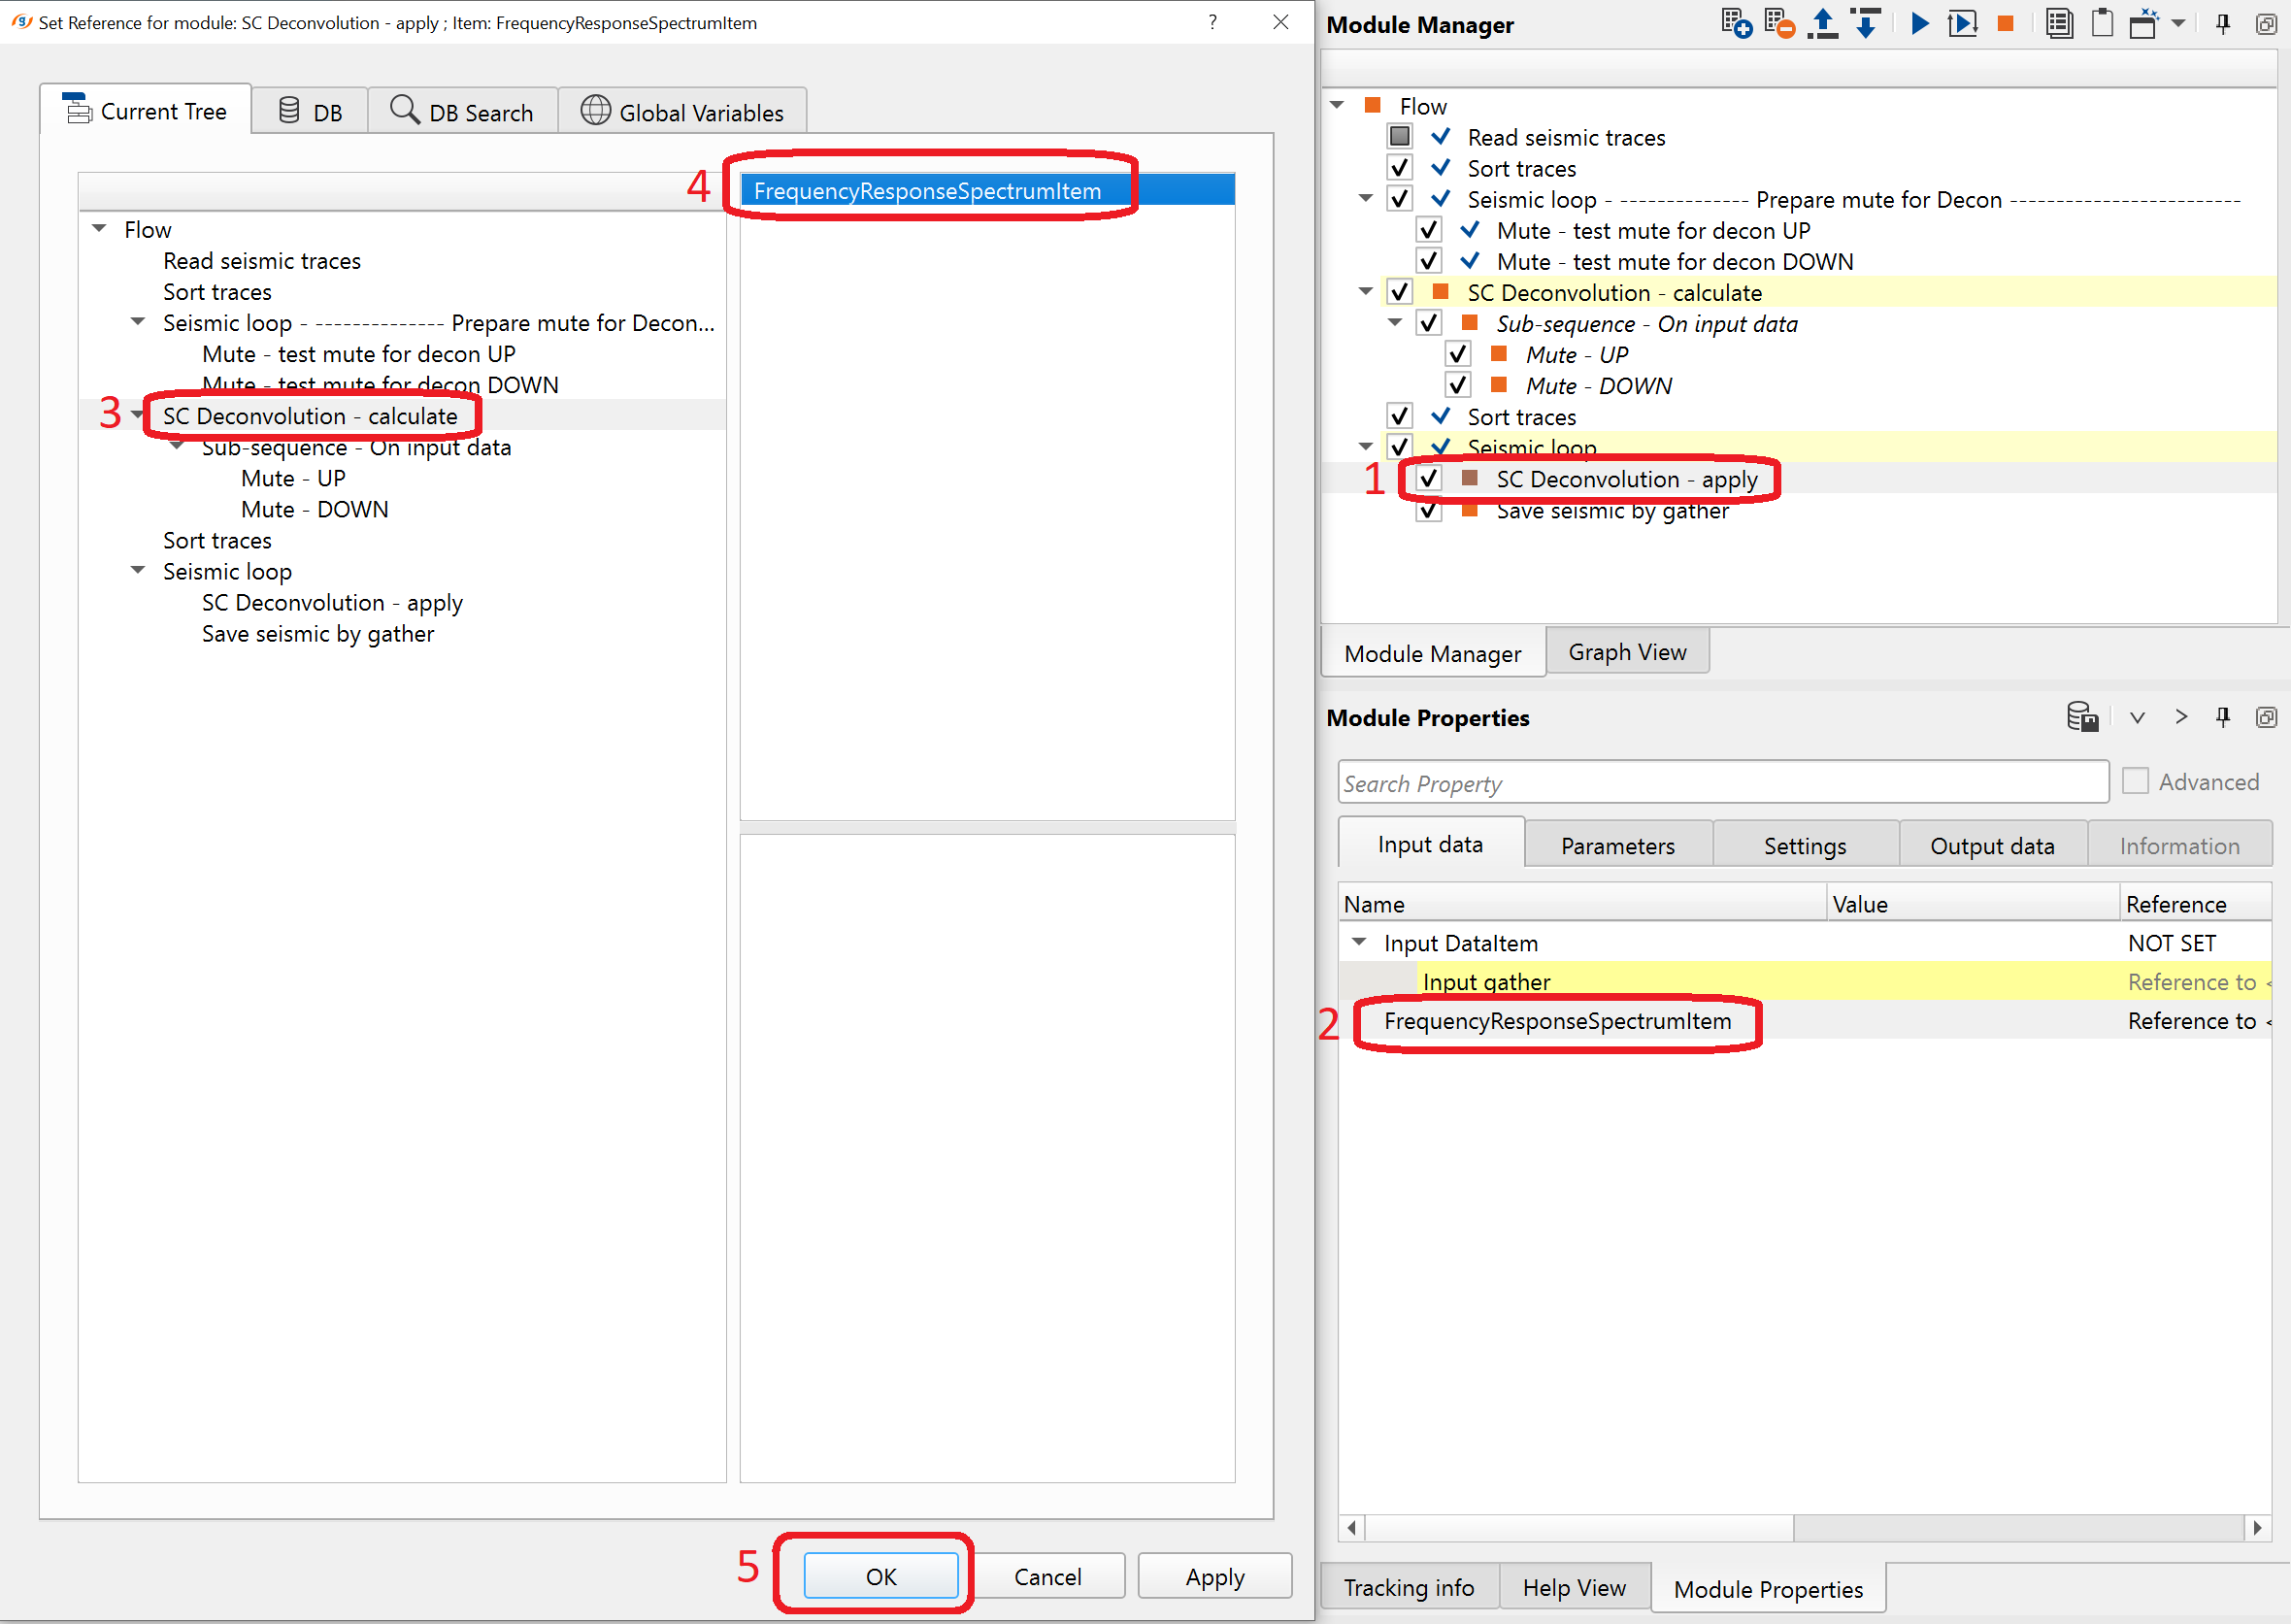Collapse Flow node in Current Tree
Viewport: 2291px width, 1624px height.
99,229
